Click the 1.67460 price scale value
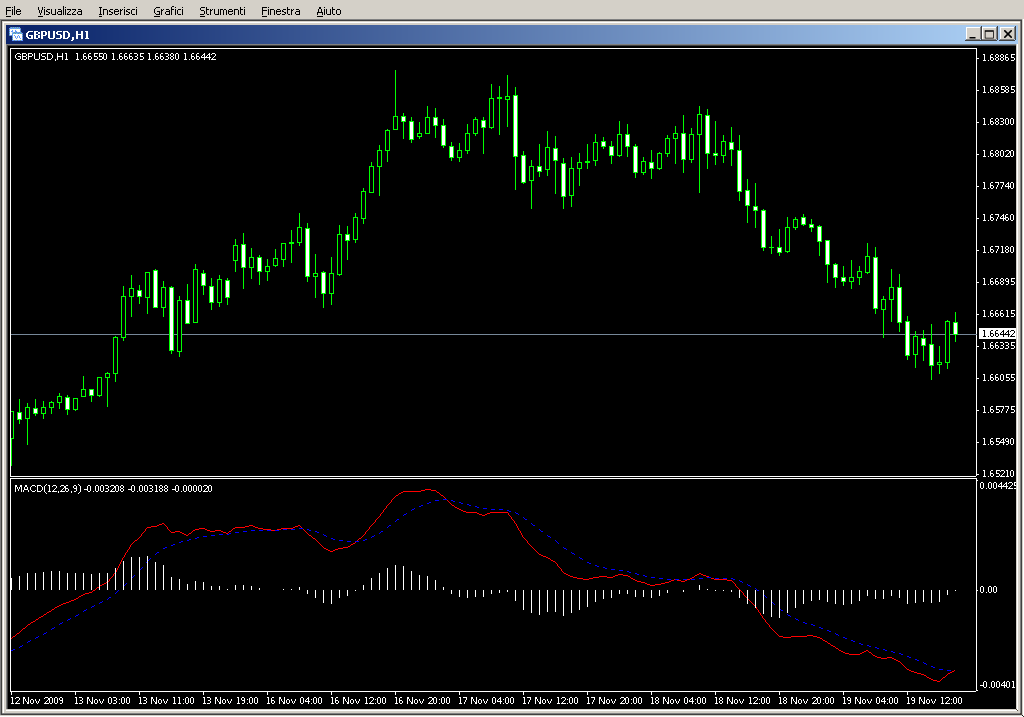 click(999, 217)
